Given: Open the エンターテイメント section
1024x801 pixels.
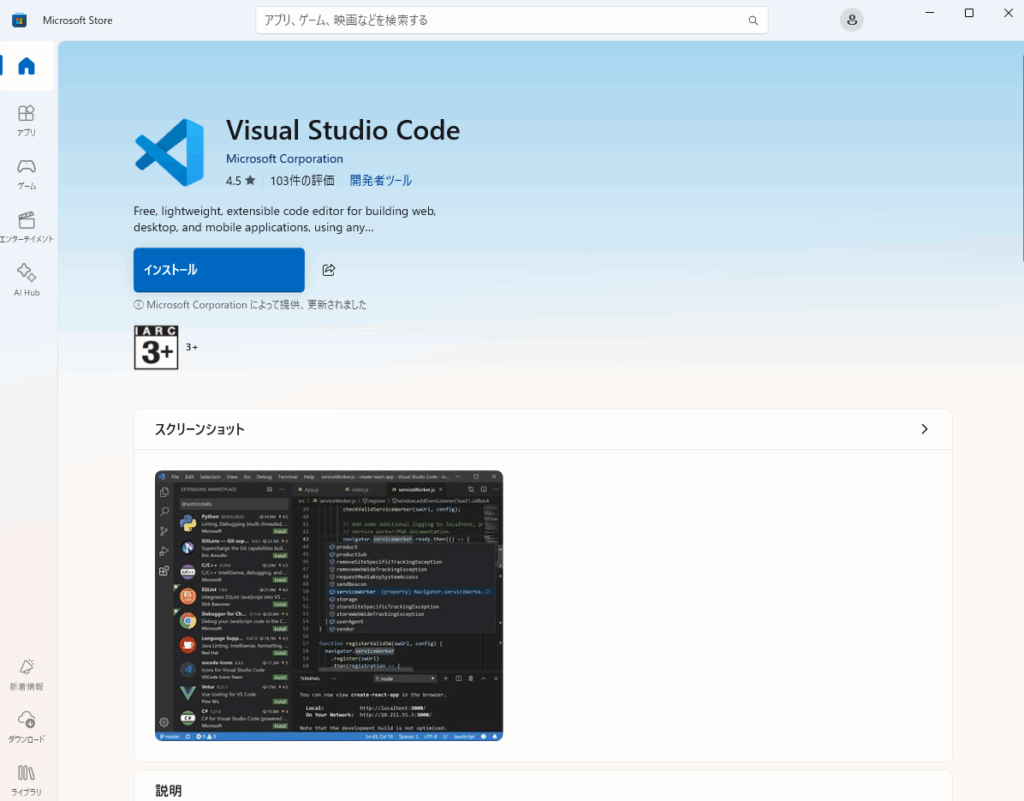Looking at the screenshot, I should pos(27,227).
